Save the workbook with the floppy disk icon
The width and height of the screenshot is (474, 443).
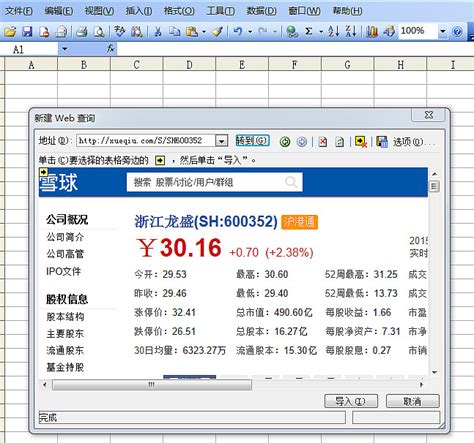[27, 32]
